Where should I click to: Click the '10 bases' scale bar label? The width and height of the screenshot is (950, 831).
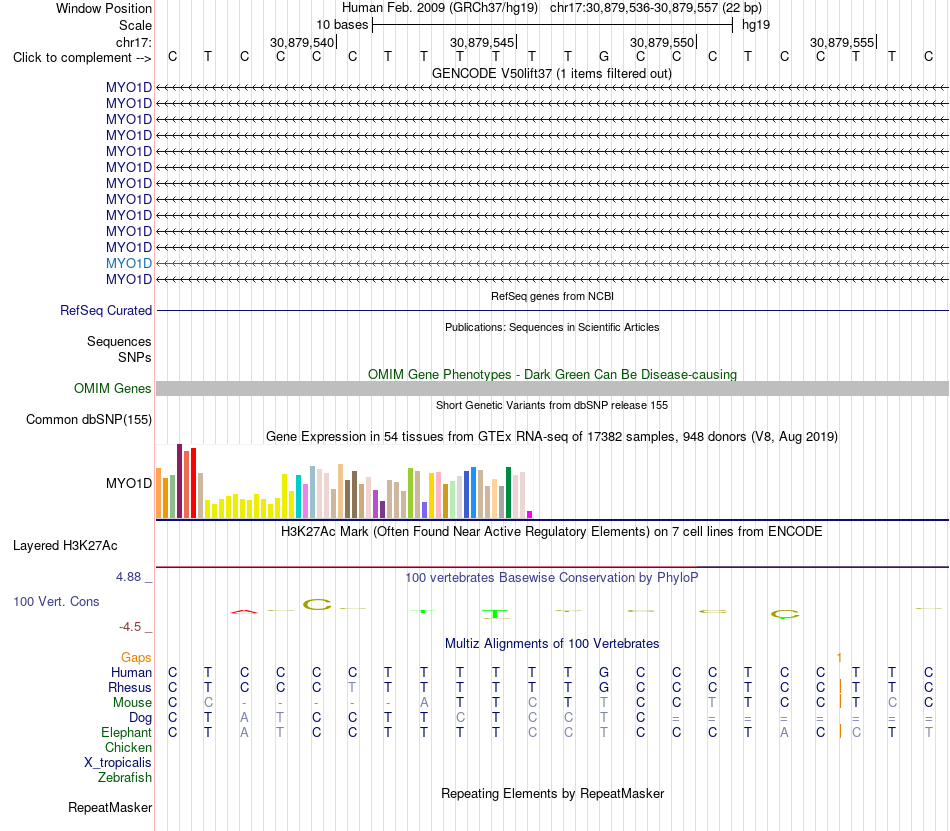[342, 25]
